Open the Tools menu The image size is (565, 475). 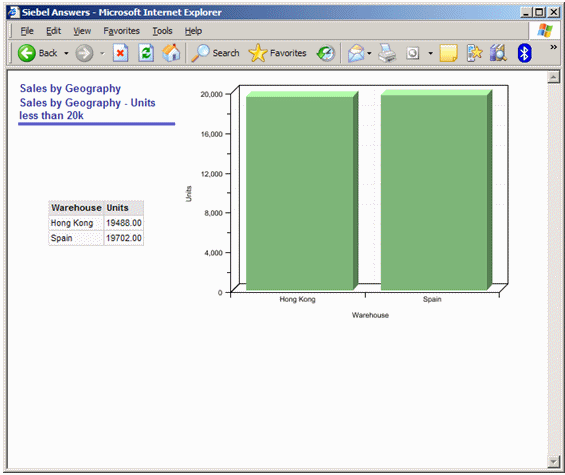162,31
